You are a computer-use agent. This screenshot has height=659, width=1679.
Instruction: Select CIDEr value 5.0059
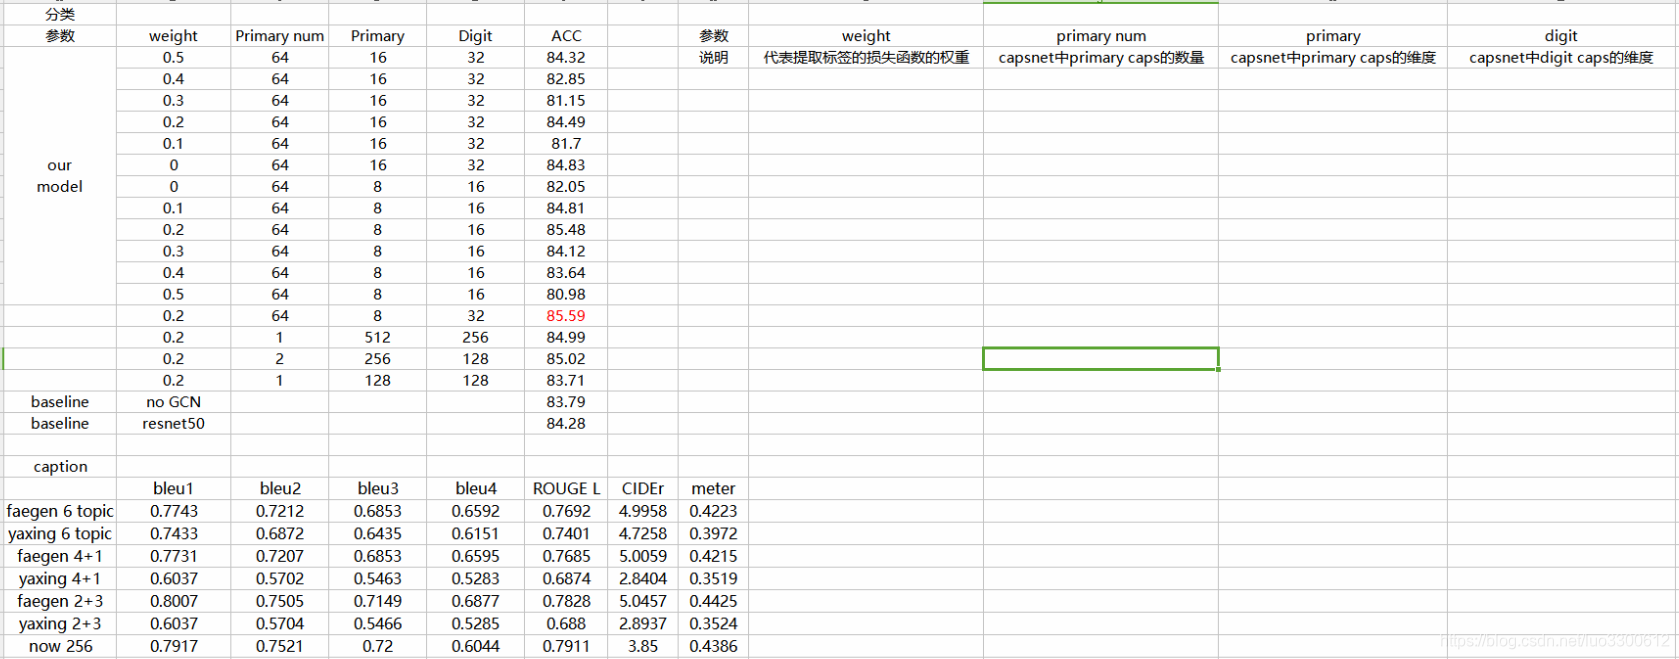pyautogui.click(x=643, y=556)
